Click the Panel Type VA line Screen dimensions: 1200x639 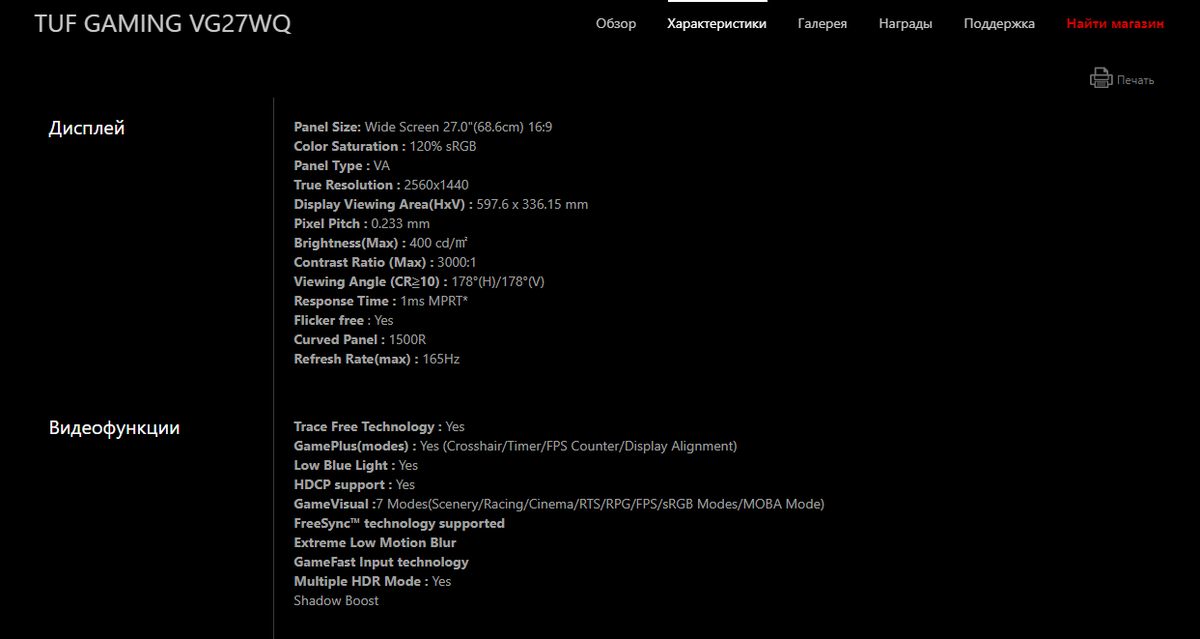pyautogui.click(x=342, y=166)
